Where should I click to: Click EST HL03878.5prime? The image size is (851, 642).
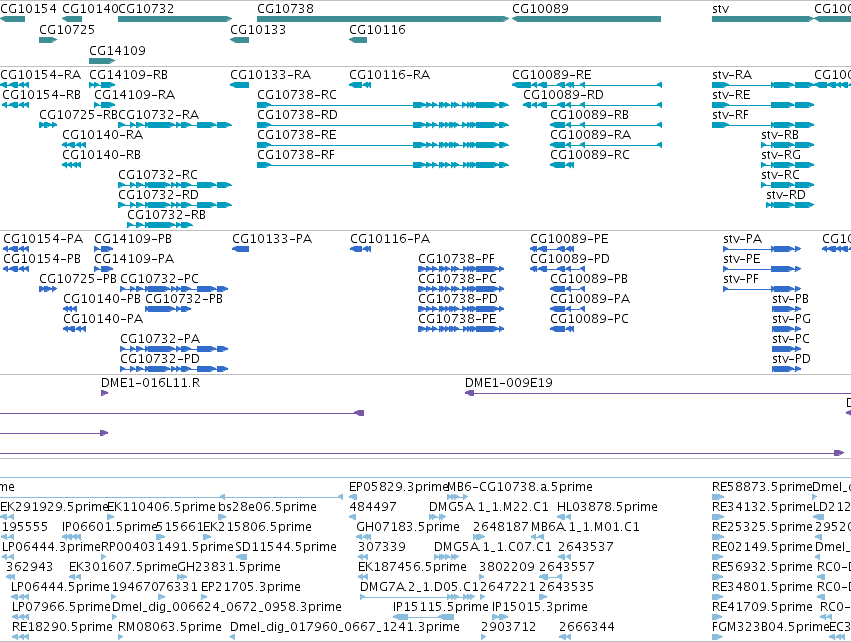coord(607,507)
